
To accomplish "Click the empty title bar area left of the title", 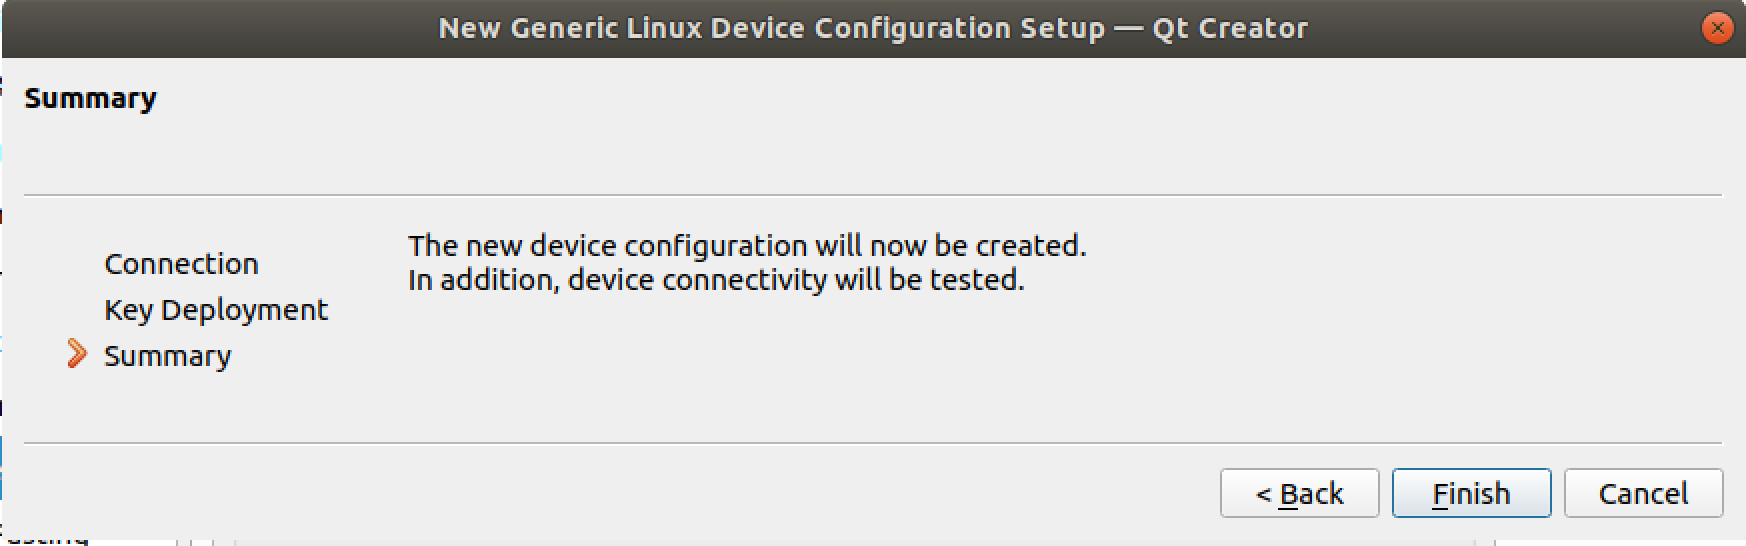I will pyautogui.click(x=200, y=28).
